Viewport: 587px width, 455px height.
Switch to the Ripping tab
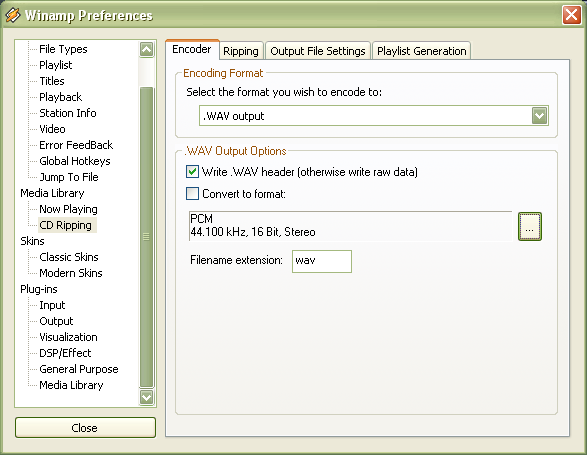pos(241,51)
